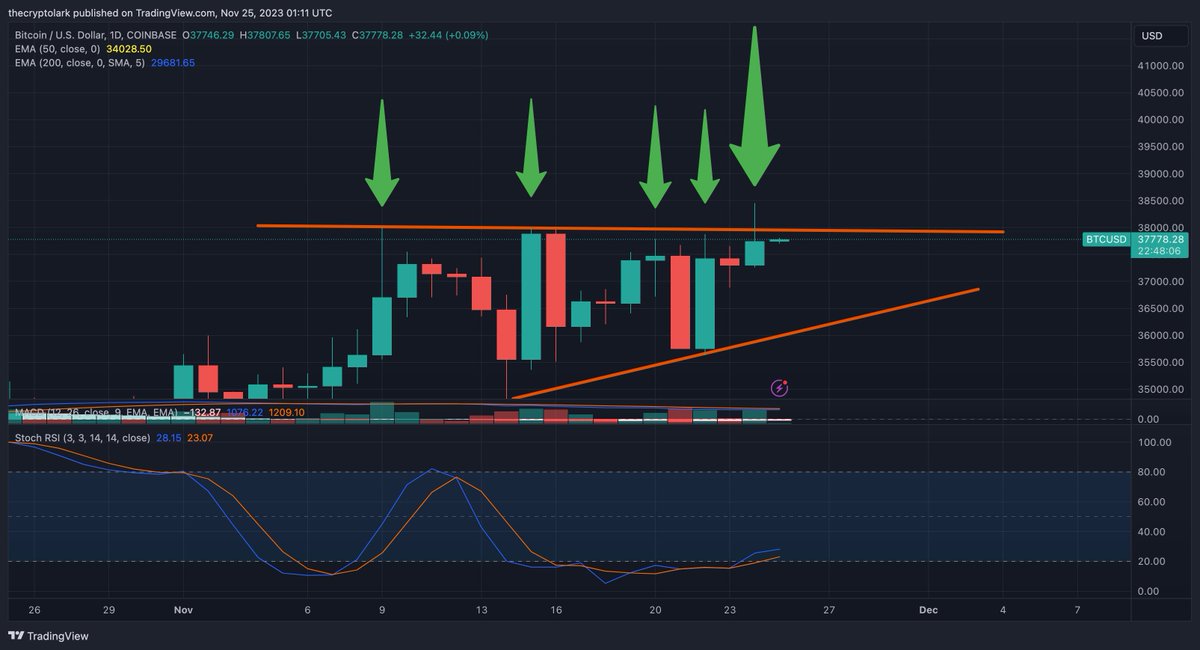The width and height of the screenshot is (1200, 650).
Task: Click the high price H37807.65
Action: click(x=263, y=34)
